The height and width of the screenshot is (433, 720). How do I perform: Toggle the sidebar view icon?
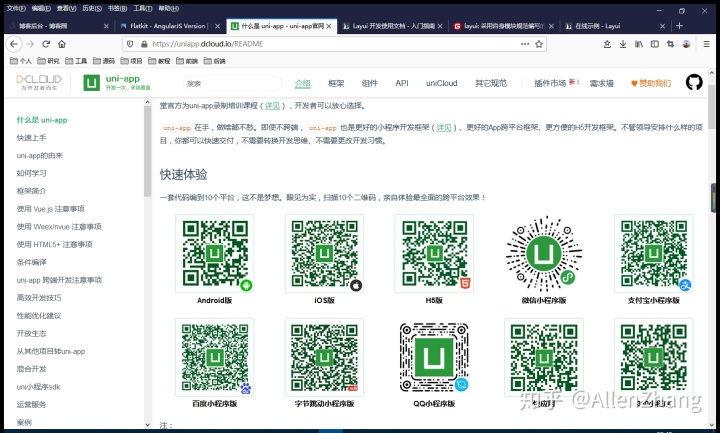point(655,44)
